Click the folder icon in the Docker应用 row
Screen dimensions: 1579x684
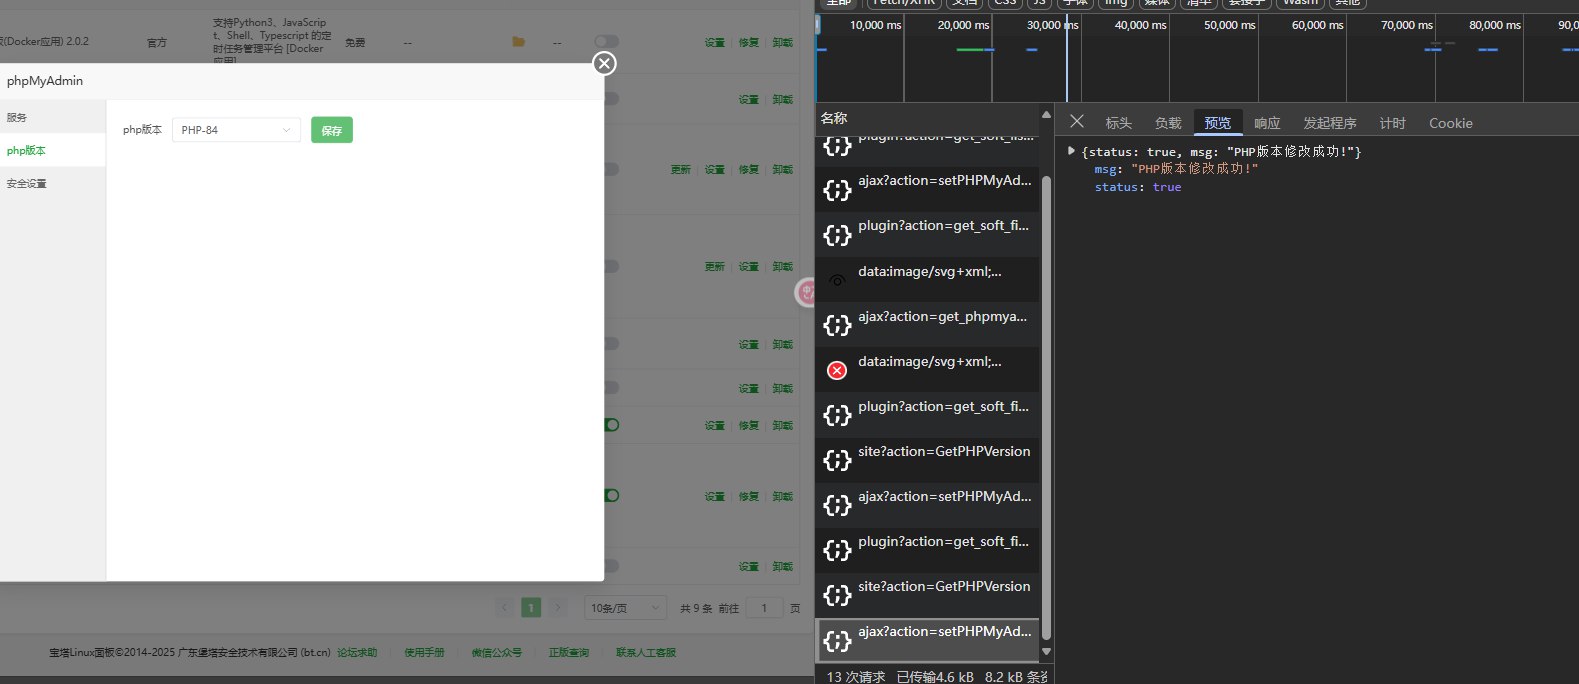point(518,42)
